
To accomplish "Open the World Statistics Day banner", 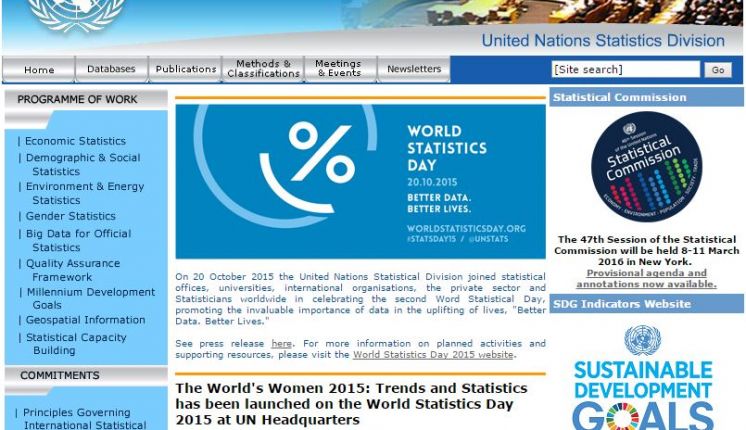I will (x=360, y=181).
